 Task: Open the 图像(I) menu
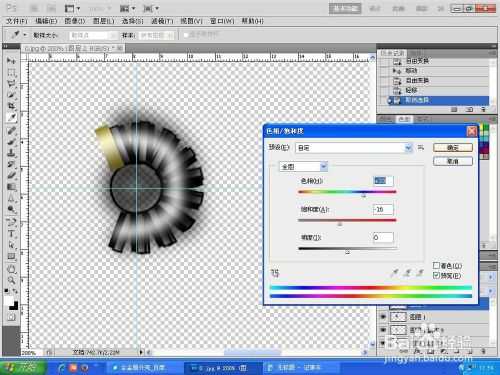tap(75, 21)
